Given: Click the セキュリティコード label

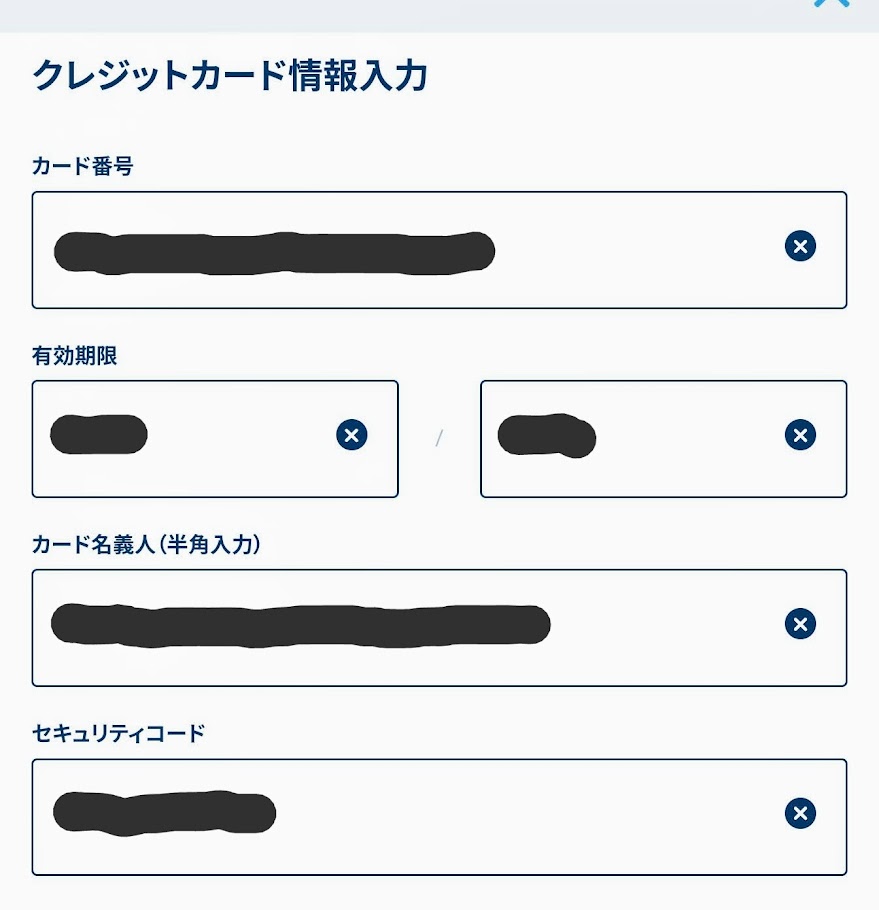Looking at the screenshot, I should click(119, 734).
